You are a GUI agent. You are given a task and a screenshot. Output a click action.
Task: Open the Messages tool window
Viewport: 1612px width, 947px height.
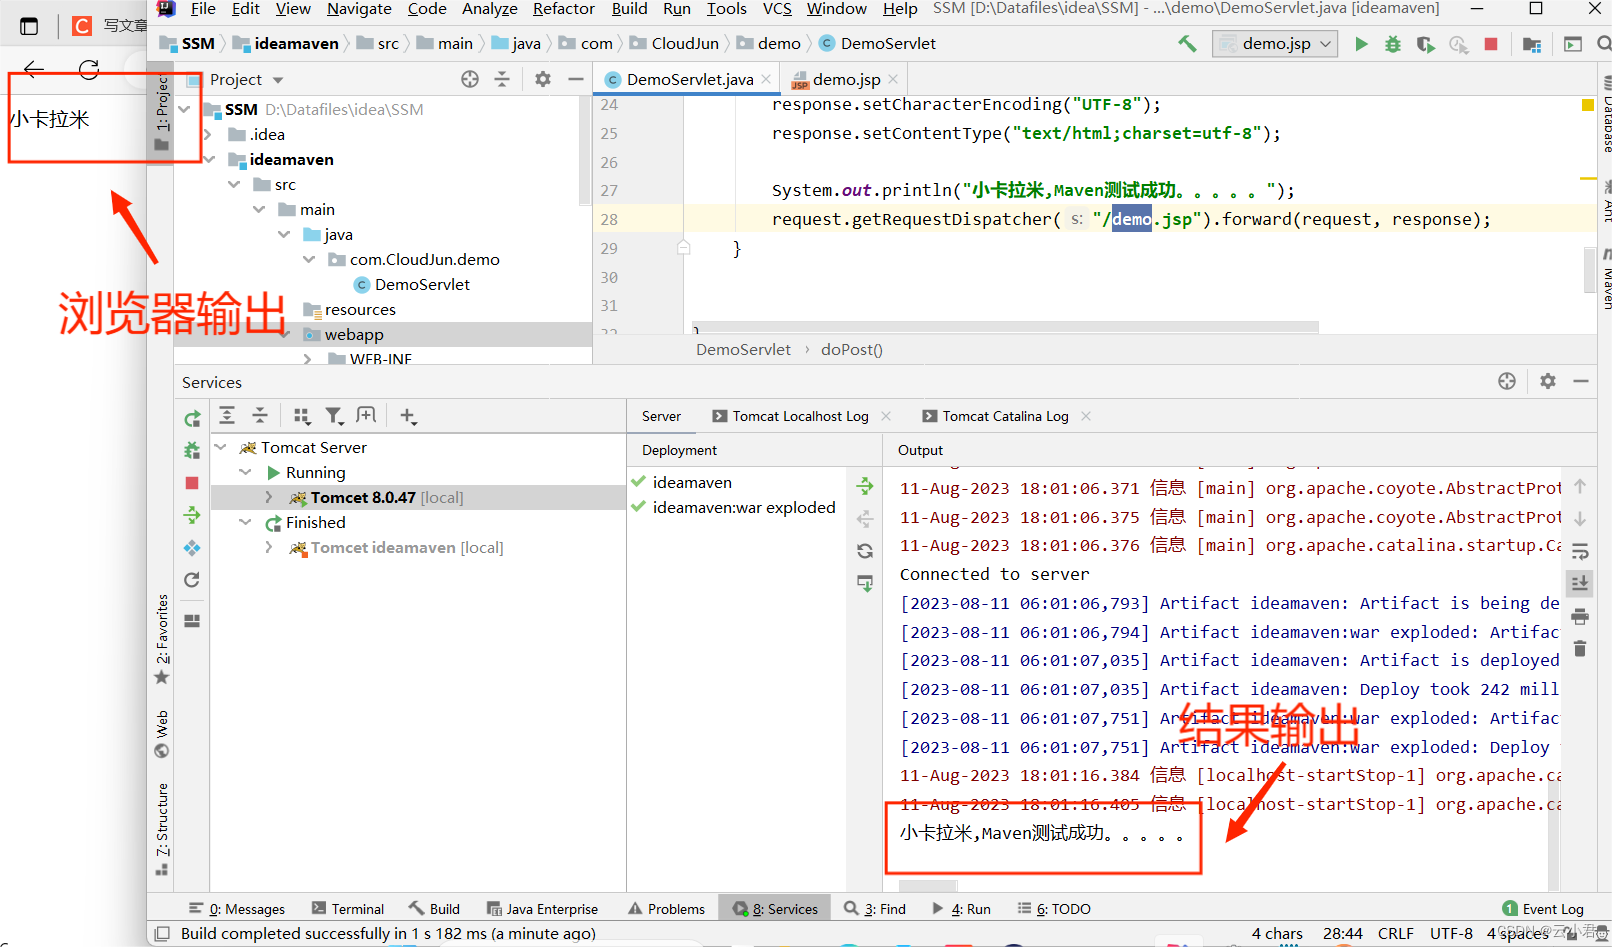click(x=237, y=908)
